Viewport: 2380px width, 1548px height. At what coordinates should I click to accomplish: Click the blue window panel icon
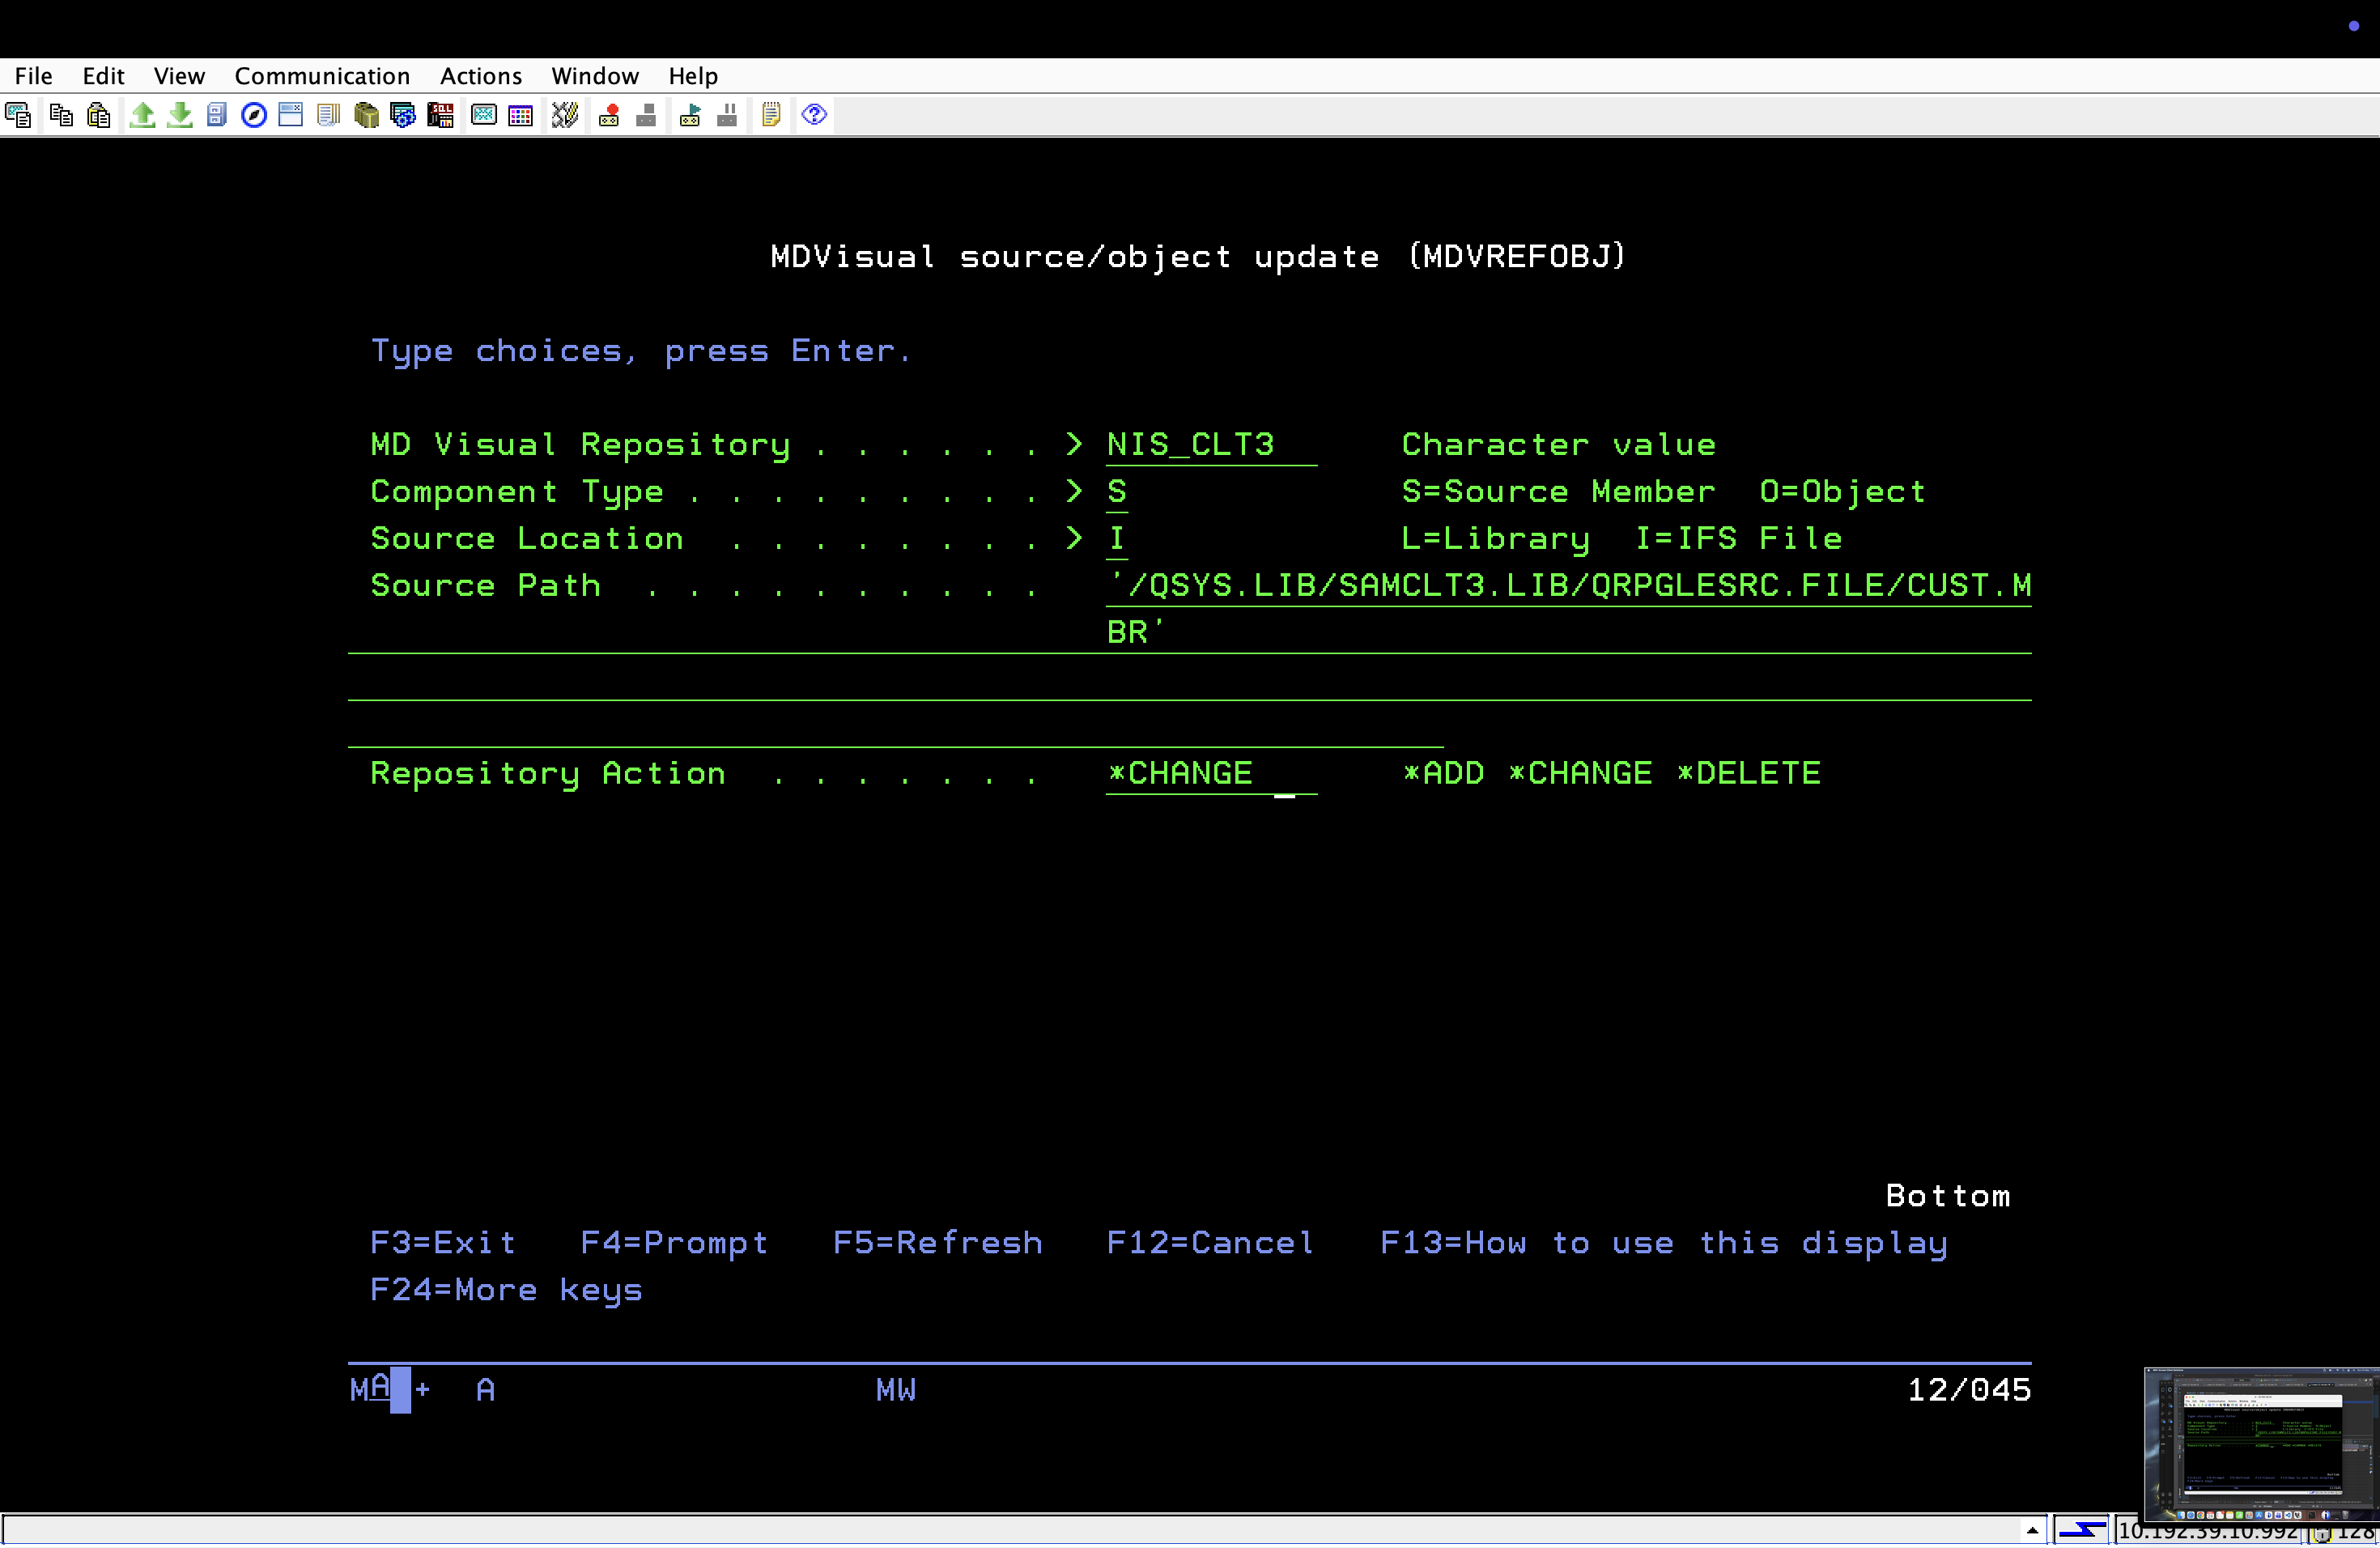[x=291, y=115]
